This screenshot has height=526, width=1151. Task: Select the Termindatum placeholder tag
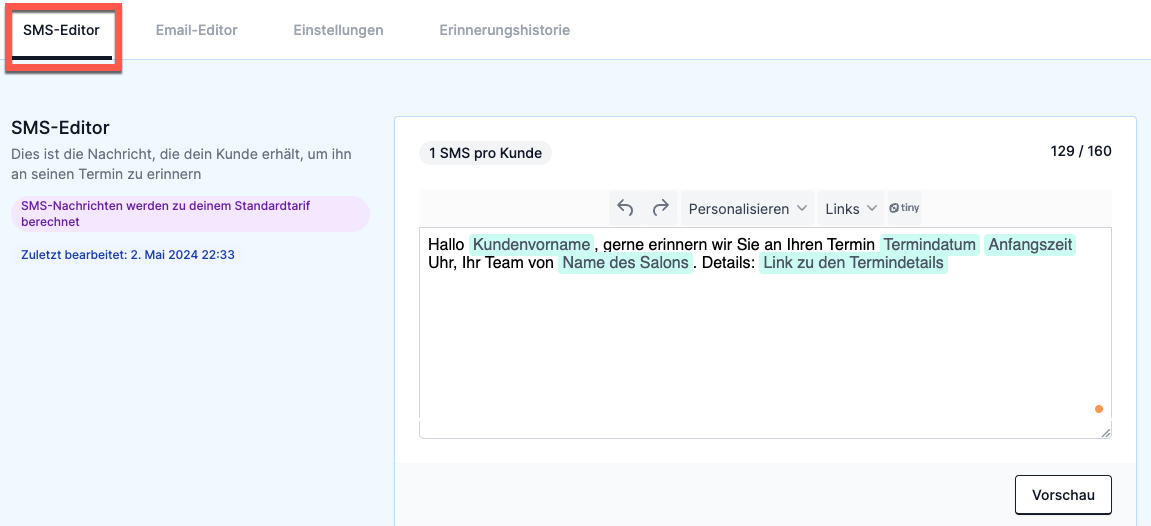tap(930, 244)
